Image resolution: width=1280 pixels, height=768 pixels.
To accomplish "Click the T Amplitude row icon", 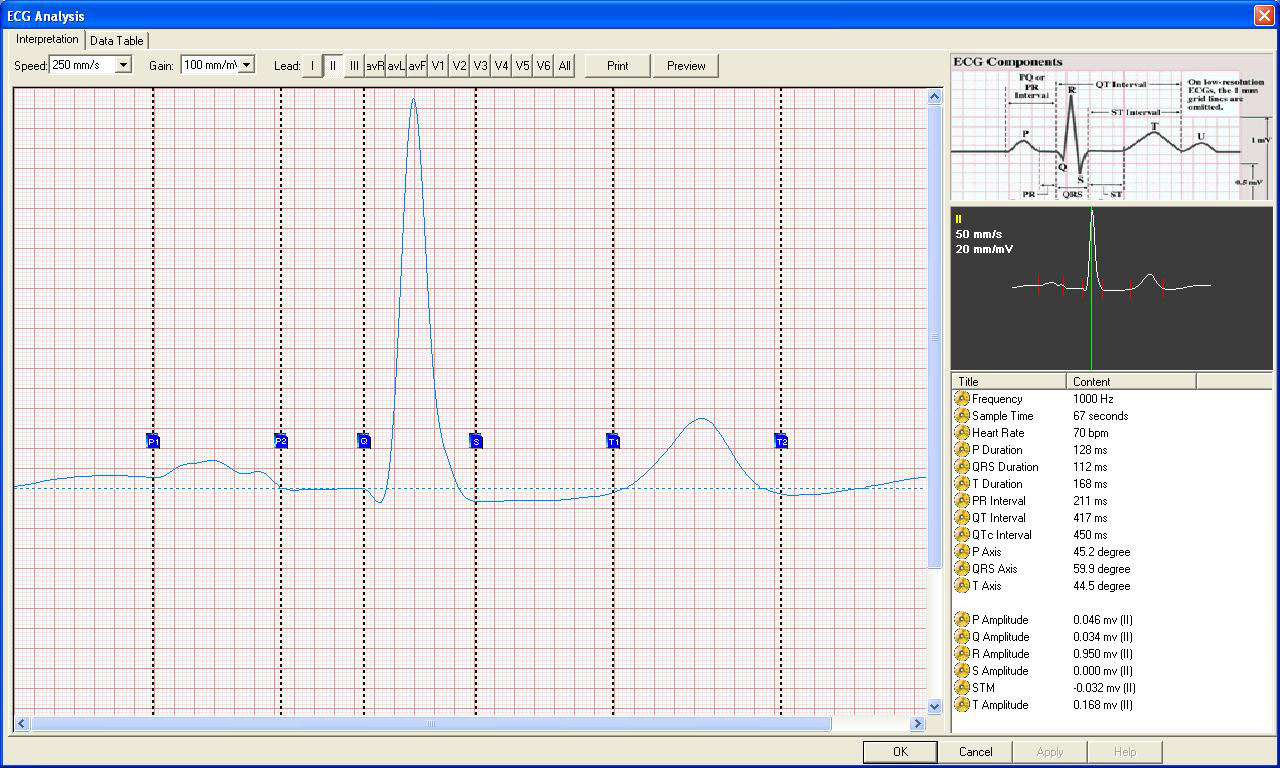I will tap(962, 705).
